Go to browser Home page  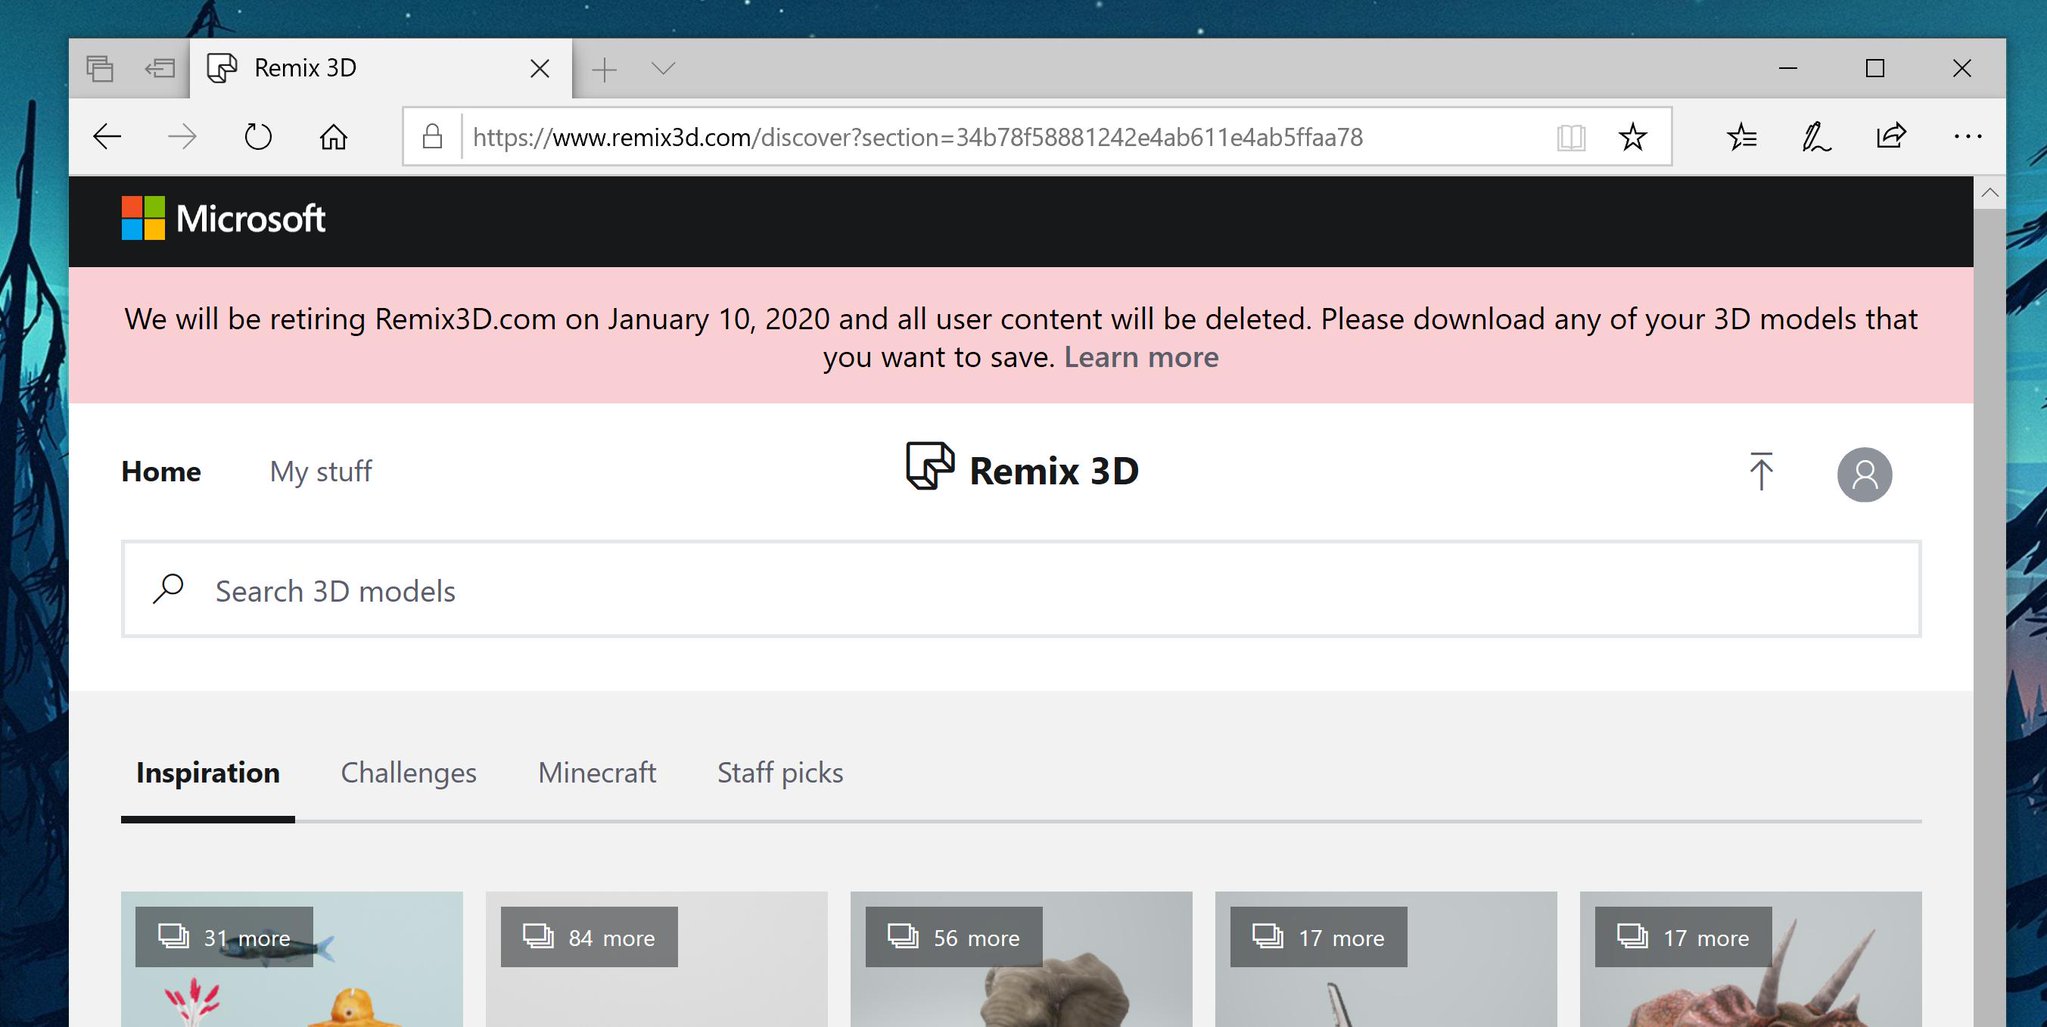point(333,137)
